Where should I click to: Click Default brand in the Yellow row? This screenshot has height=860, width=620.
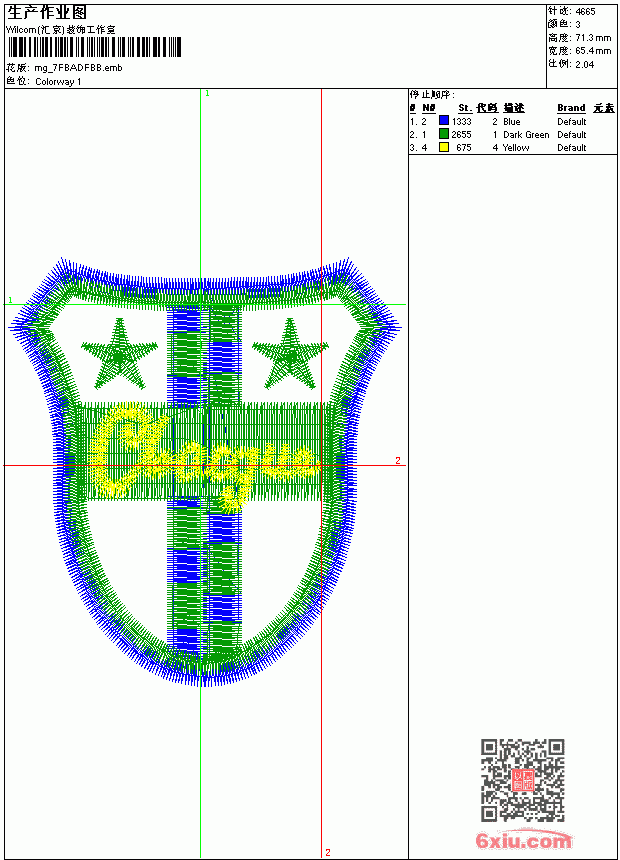[x=572, y=148]
